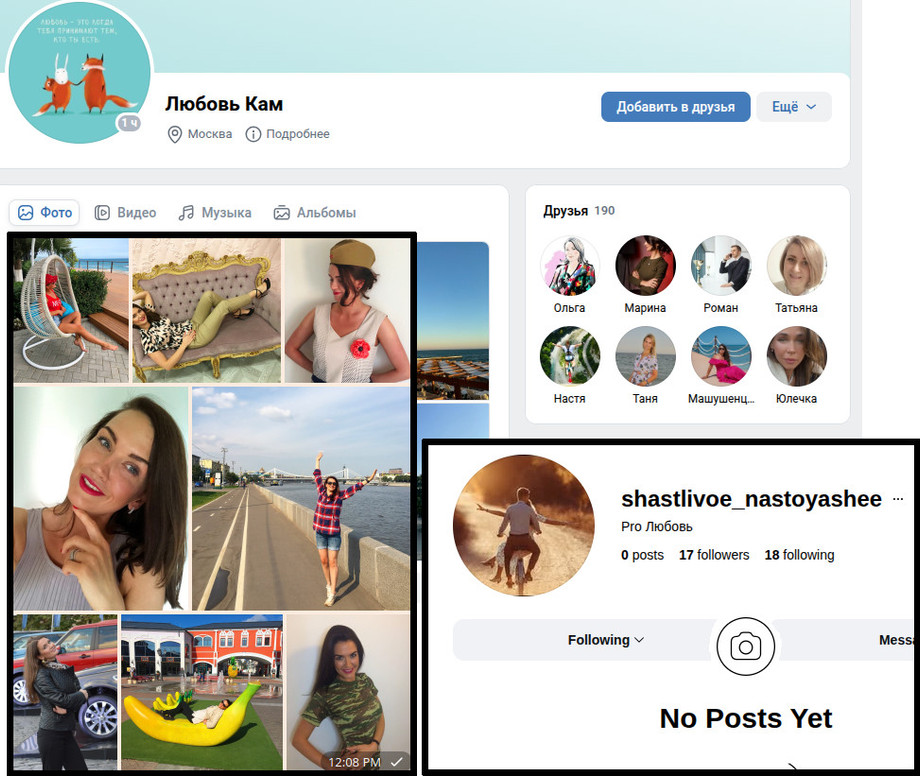
Task: Open the three-dots menu next to shastlivoe_nastoyashee
Action: 898,499
